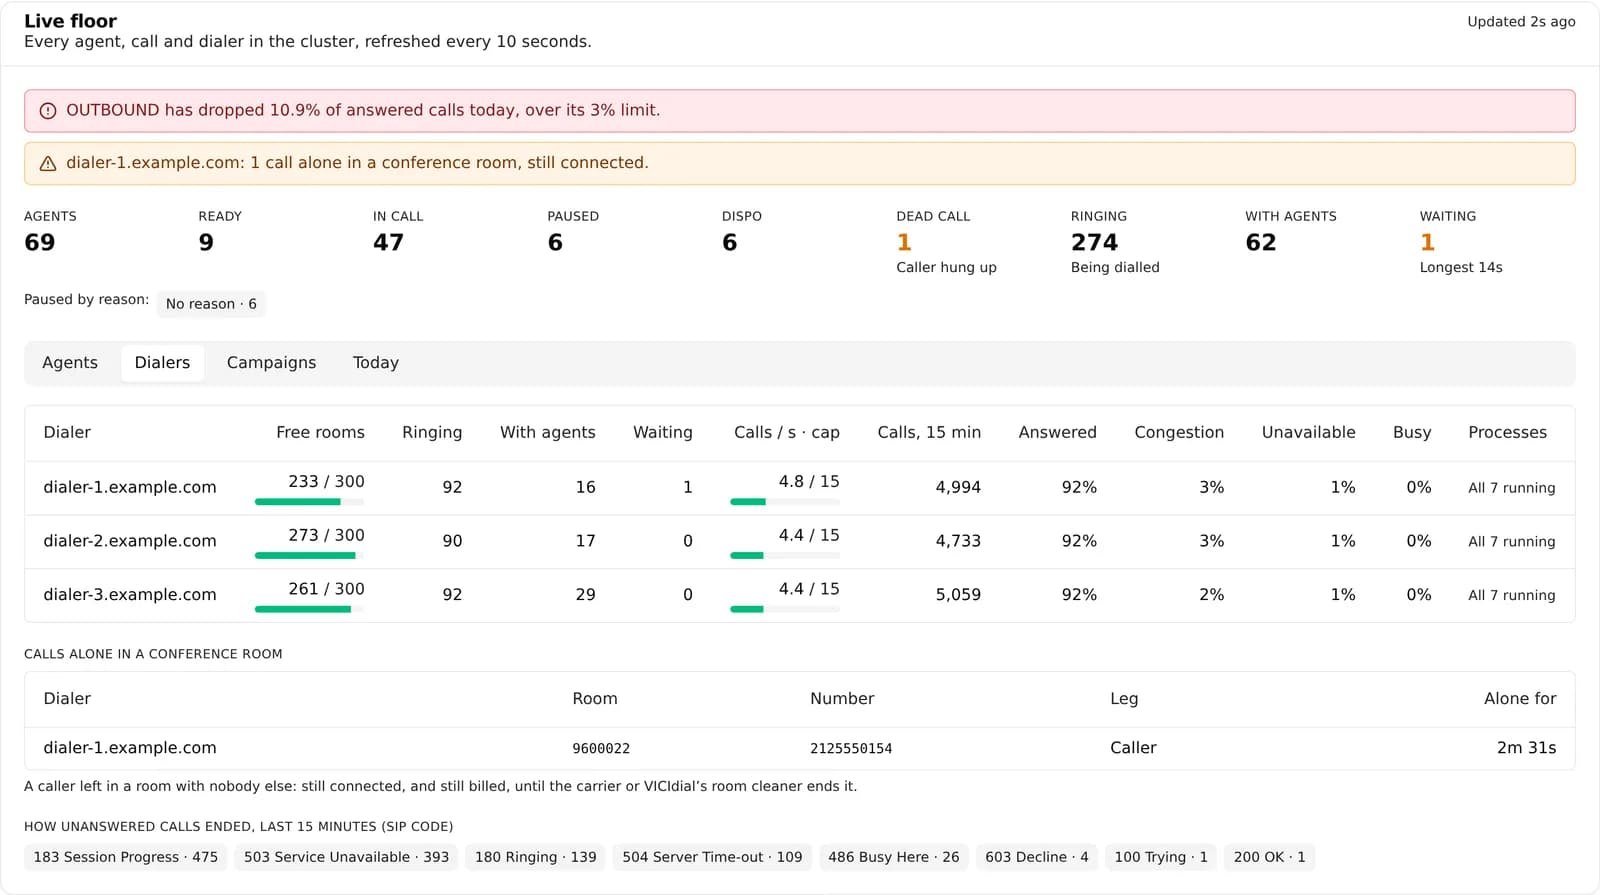Click the Waiting stat 'Longest 14s' text

[1461, 268]
